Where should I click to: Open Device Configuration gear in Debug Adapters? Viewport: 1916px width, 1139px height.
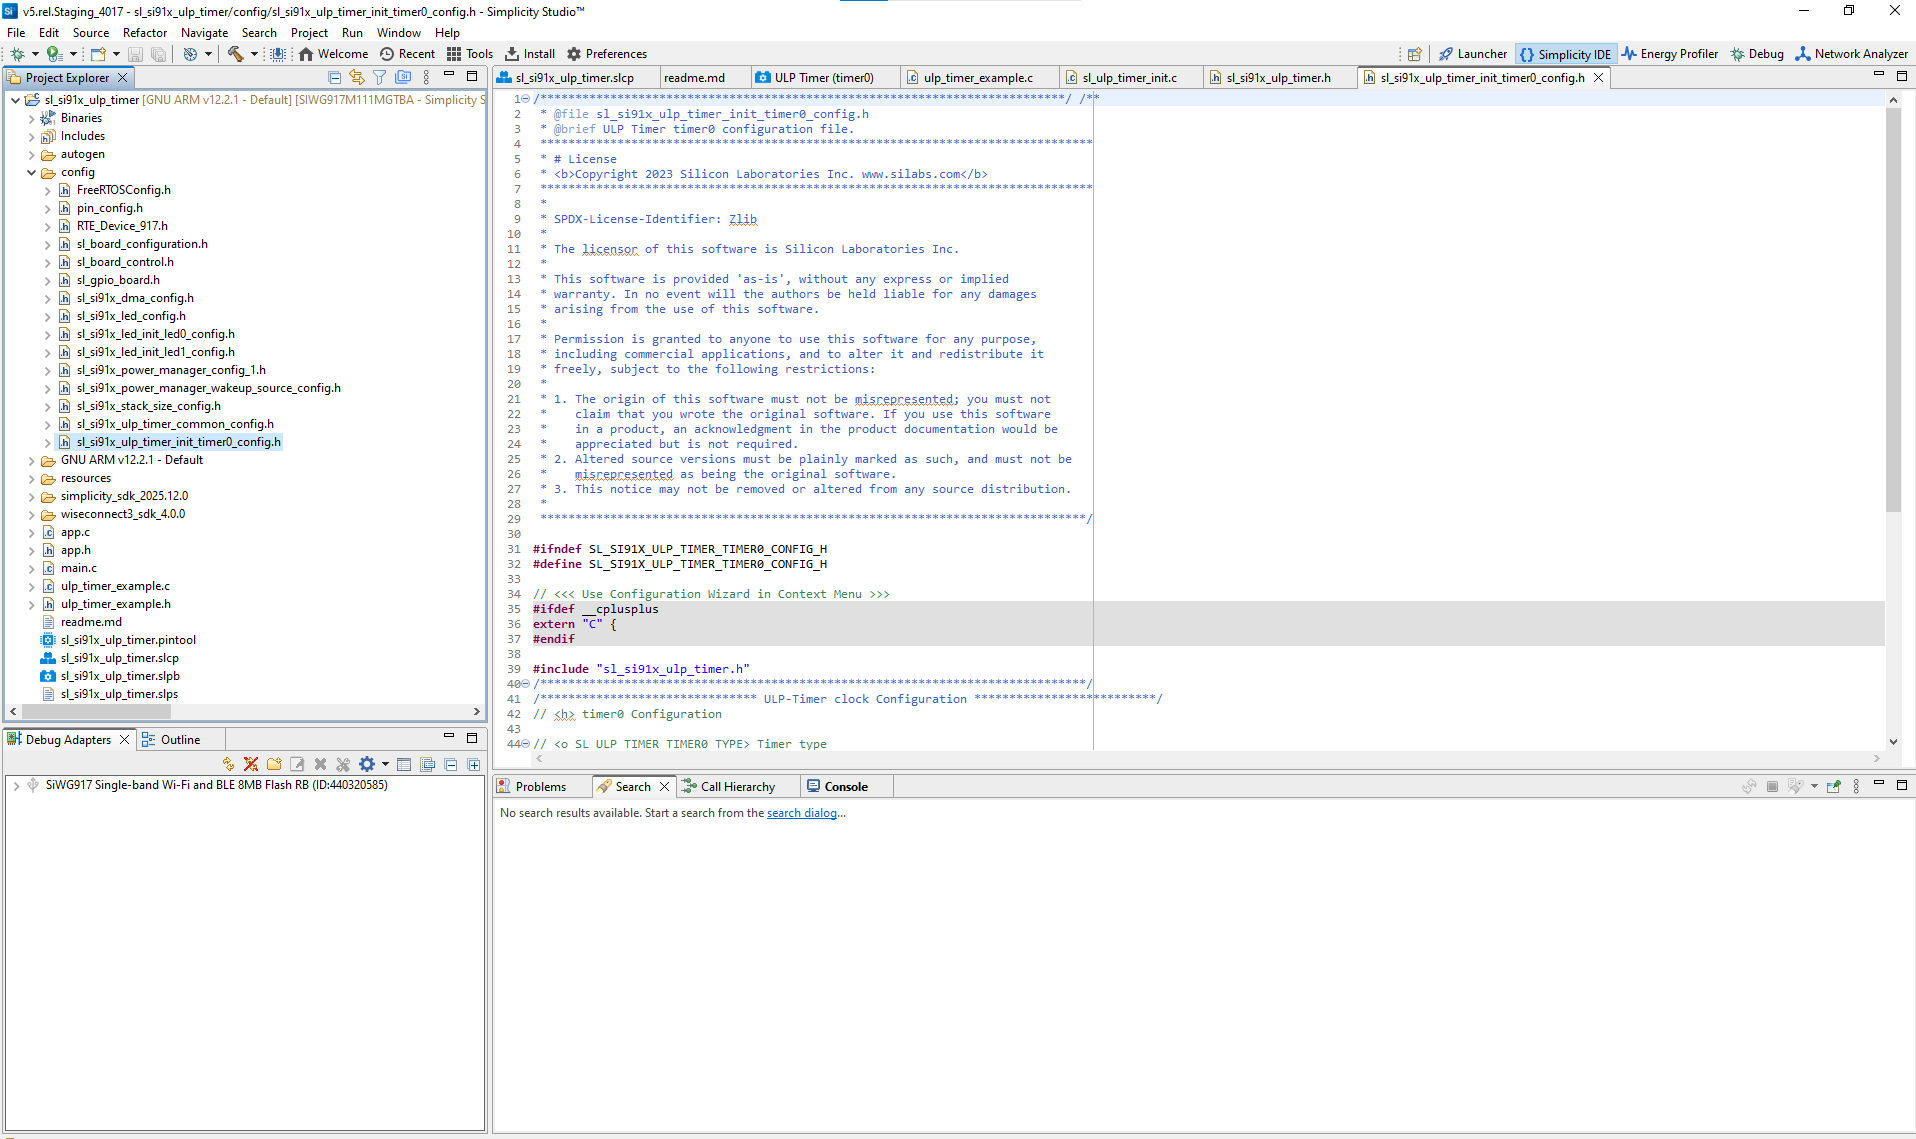coord(368,763)
